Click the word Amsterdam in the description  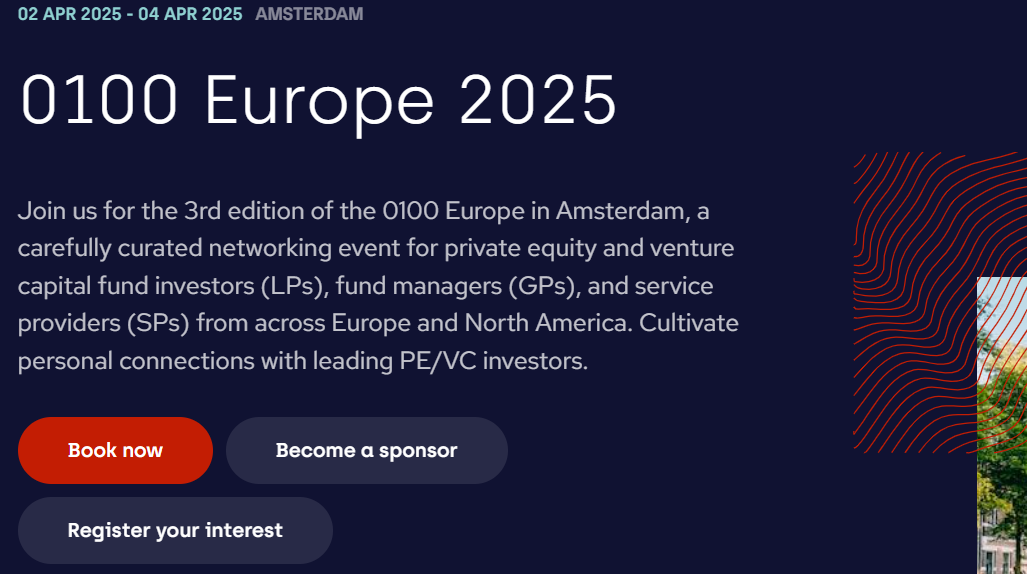622,211
